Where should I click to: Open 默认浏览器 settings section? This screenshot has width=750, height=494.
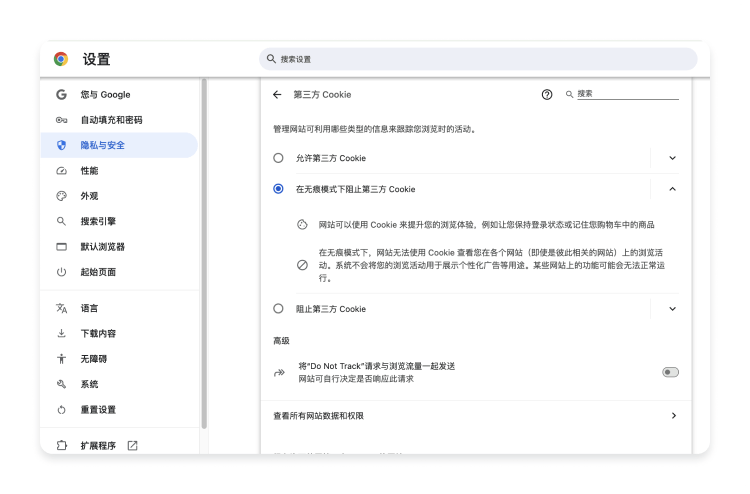[119, 247]
